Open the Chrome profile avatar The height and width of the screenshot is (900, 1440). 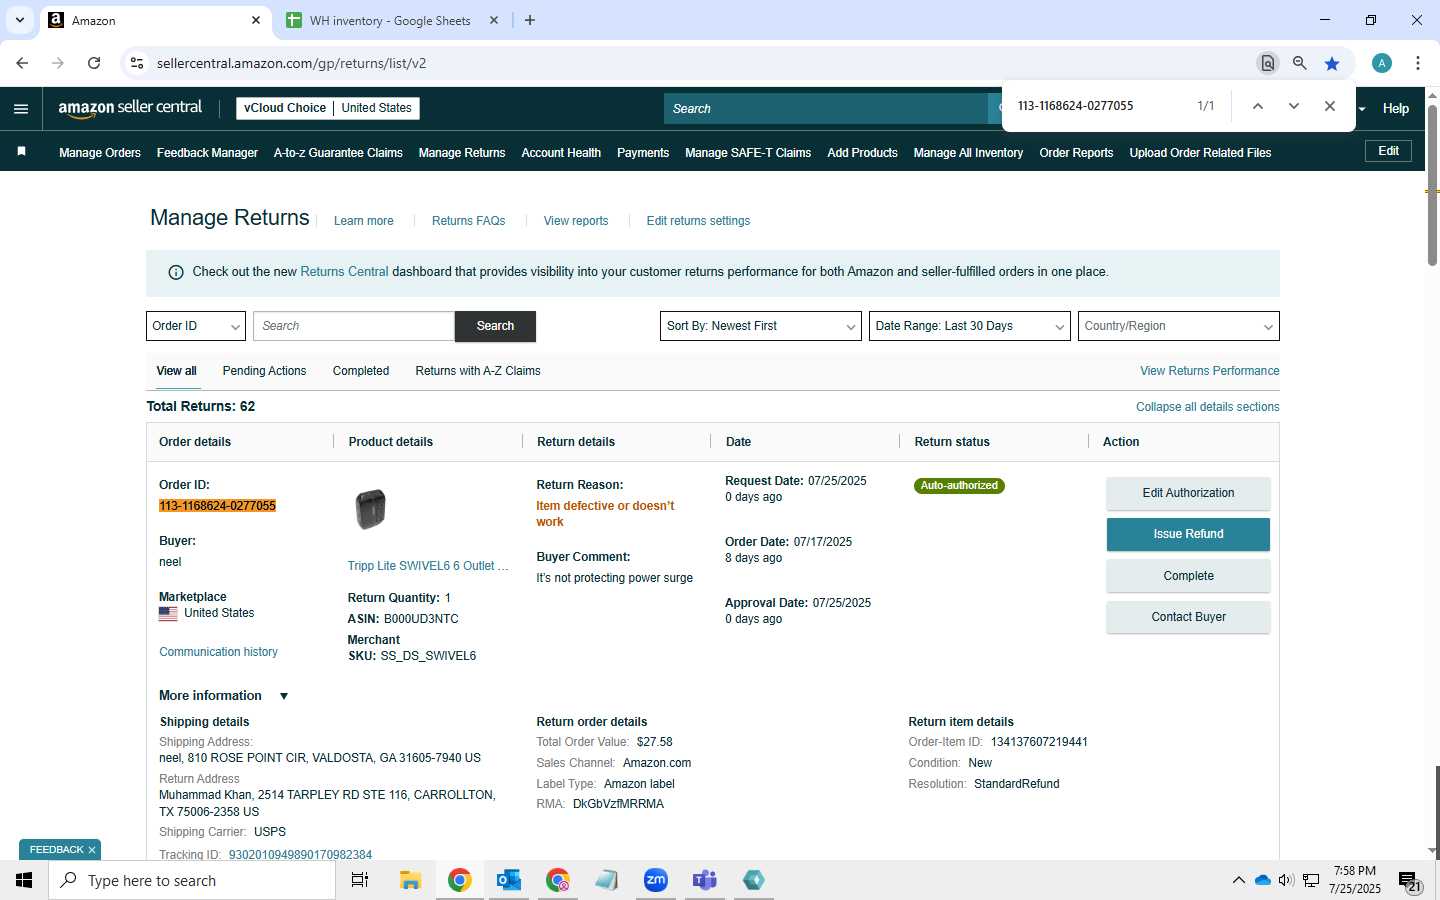1382,63
